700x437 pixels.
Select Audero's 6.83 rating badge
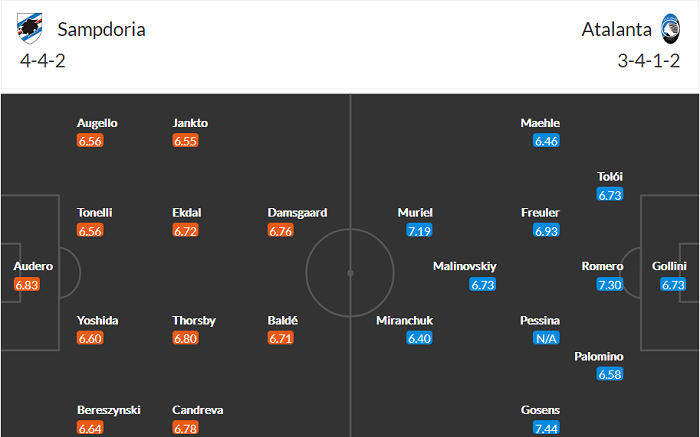[28, 285]
